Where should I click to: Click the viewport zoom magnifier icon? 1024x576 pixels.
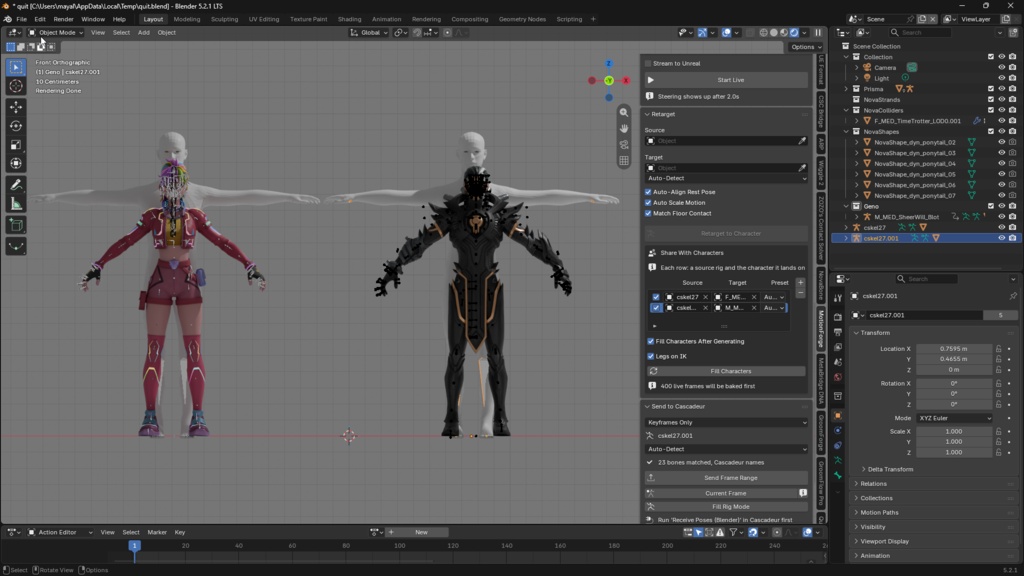point(624,112)
